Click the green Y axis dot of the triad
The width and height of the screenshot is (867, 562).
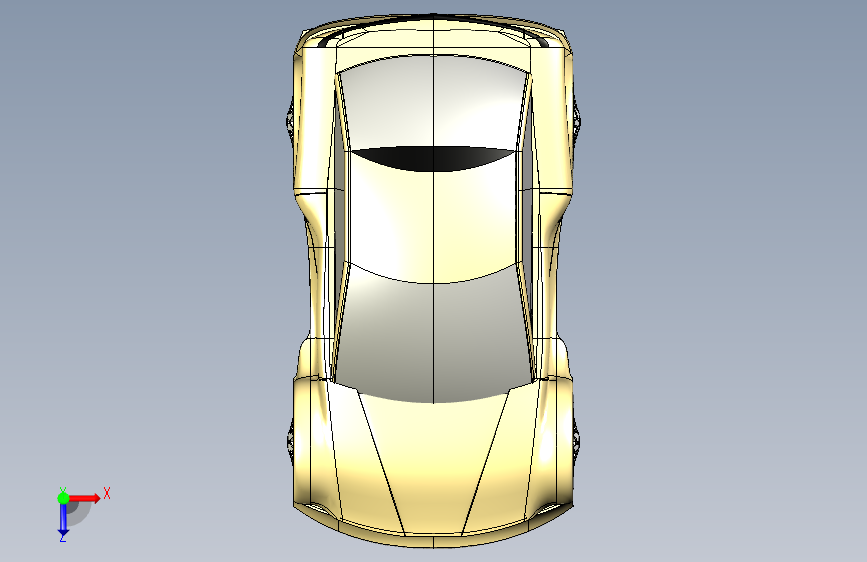pos(63,498)
